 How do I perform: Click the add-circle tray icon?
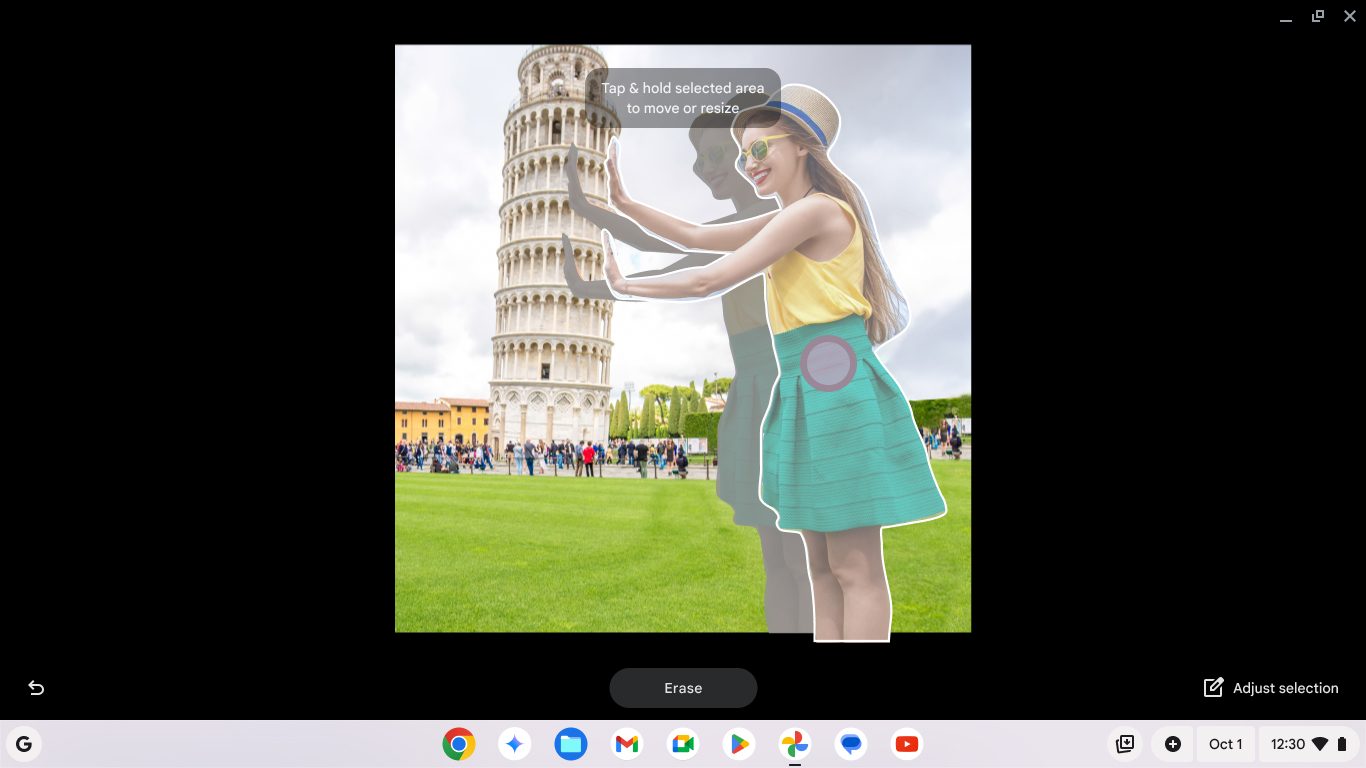pyautogui.click(x=1173, y=744)
